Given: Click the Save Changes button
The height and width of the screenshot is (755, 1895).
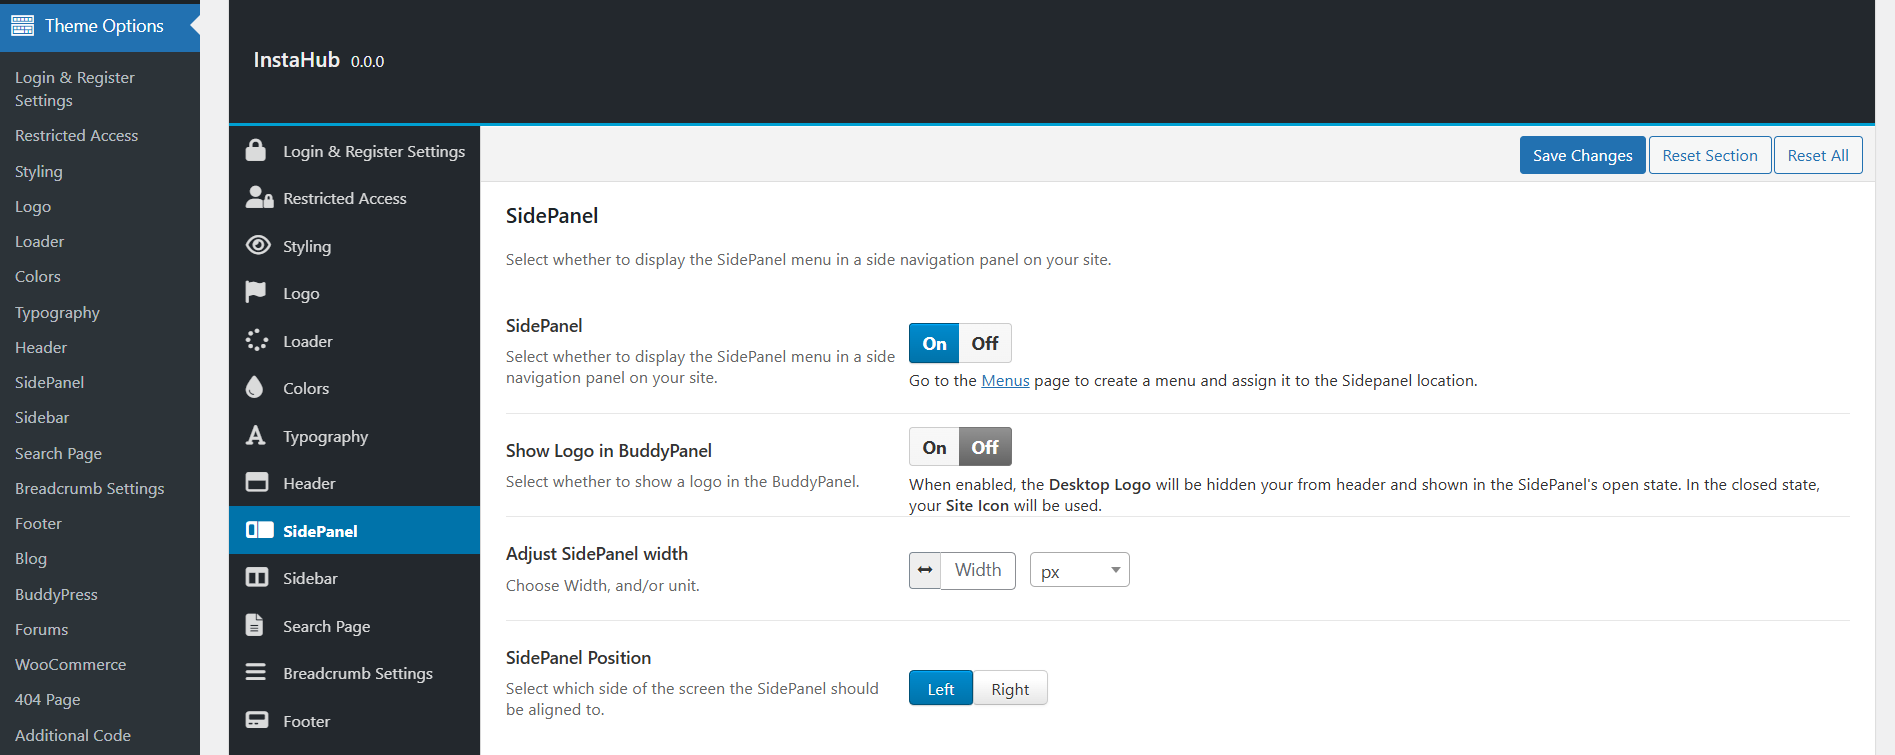Looking at the screenshot, I should coord(1582,155).
